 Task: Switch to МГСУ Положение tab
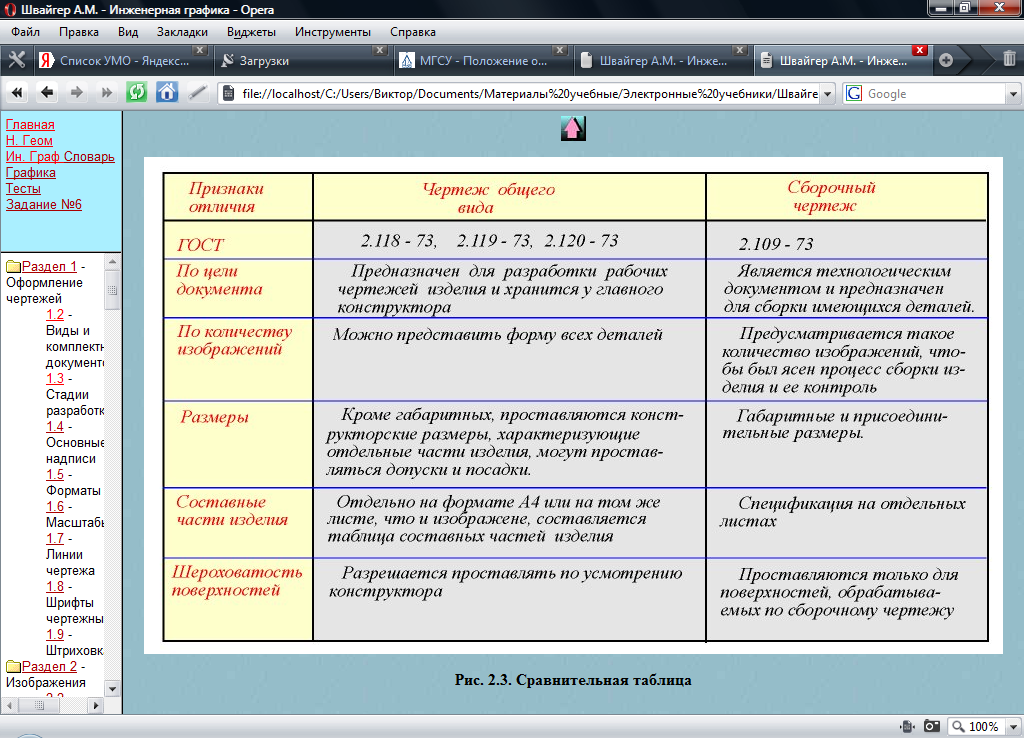click(482, 61)
